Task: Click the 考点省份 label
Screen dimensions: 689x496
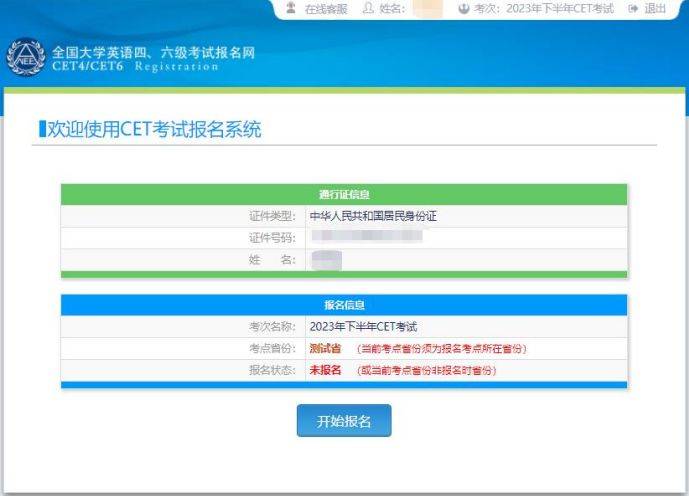Action: 272,348
